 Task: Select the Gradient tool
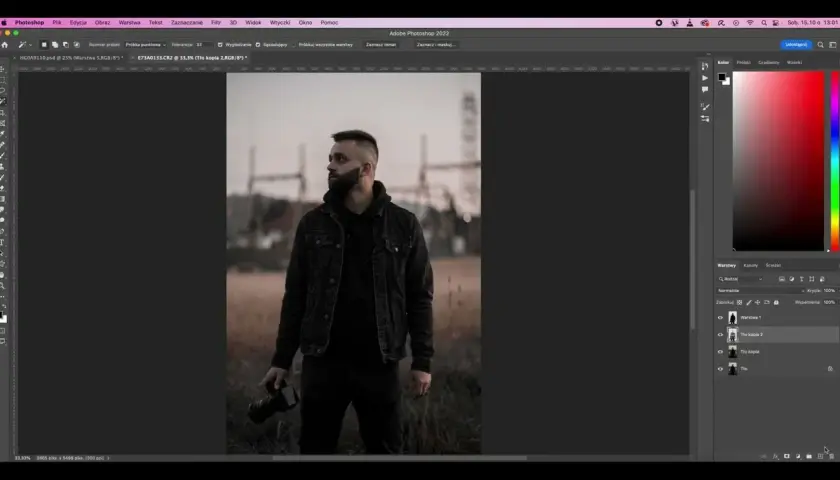point(3,199)
